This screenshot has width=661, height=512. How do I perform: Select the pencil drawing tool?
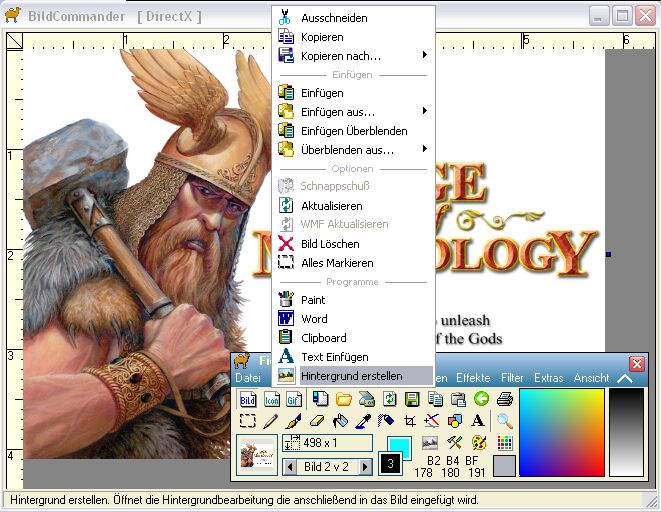(269, 421)
